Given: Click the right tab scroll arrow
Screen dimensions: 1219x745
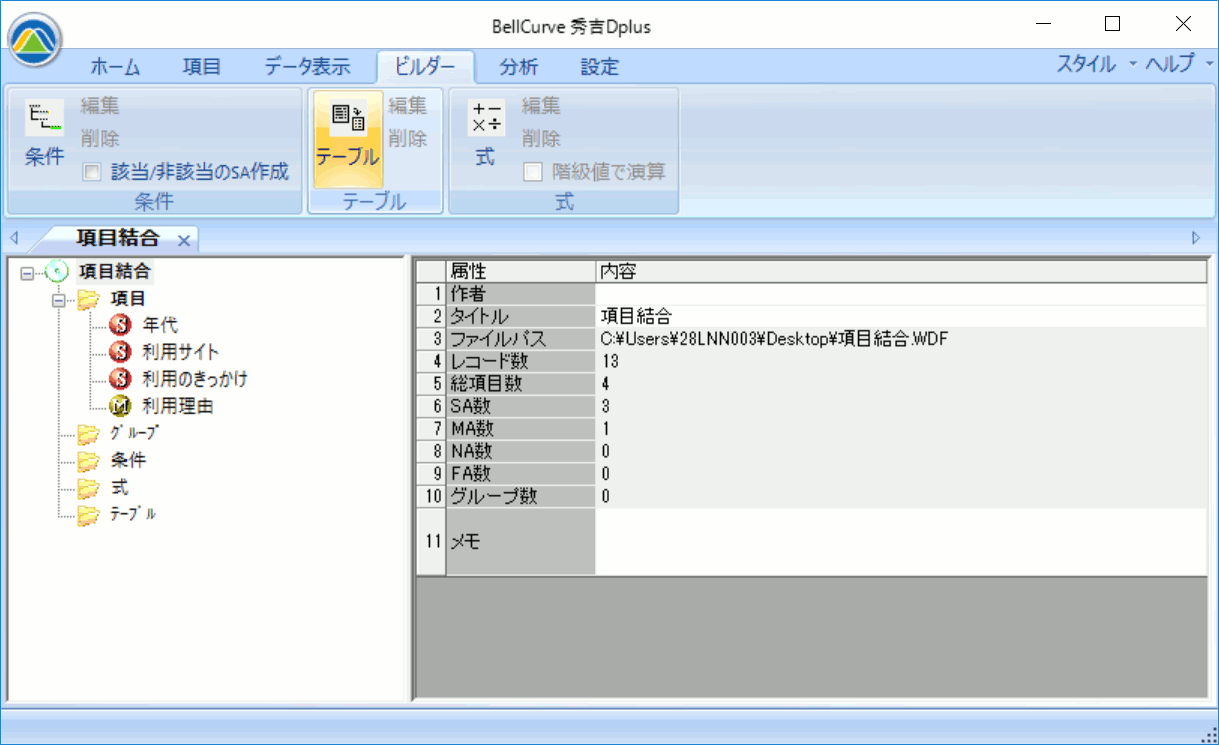Looking at the screenshot, I should 1196,238.
